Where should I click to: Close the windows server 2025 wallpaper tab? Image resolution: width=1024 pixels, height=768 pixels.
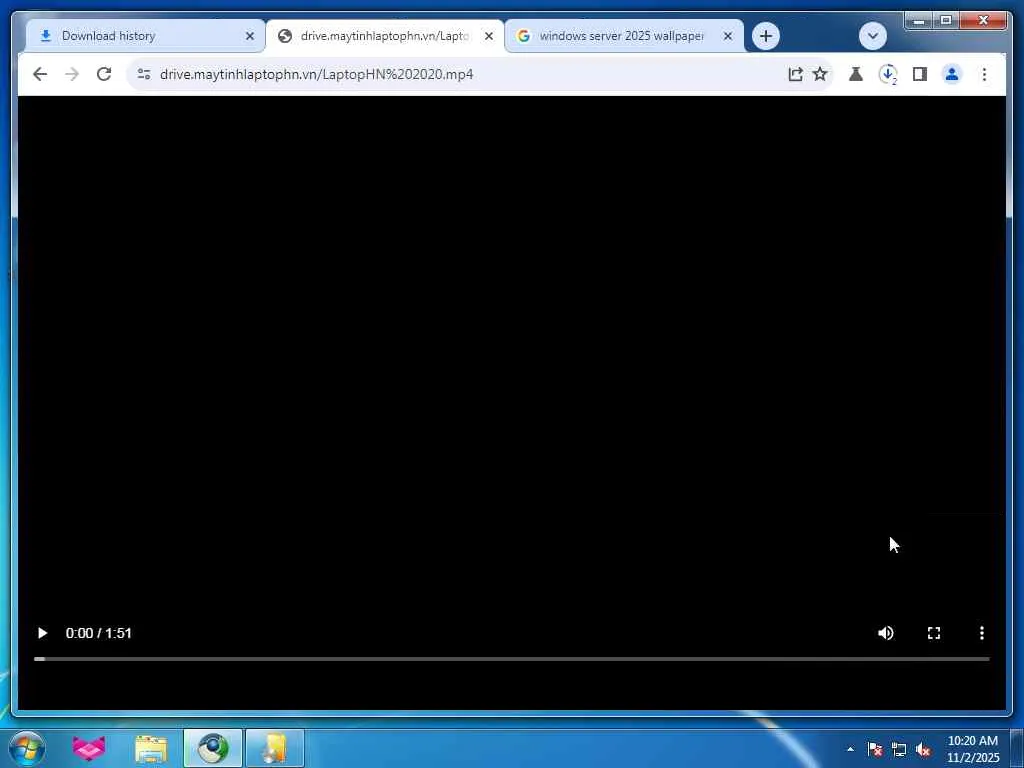(728, 37)
